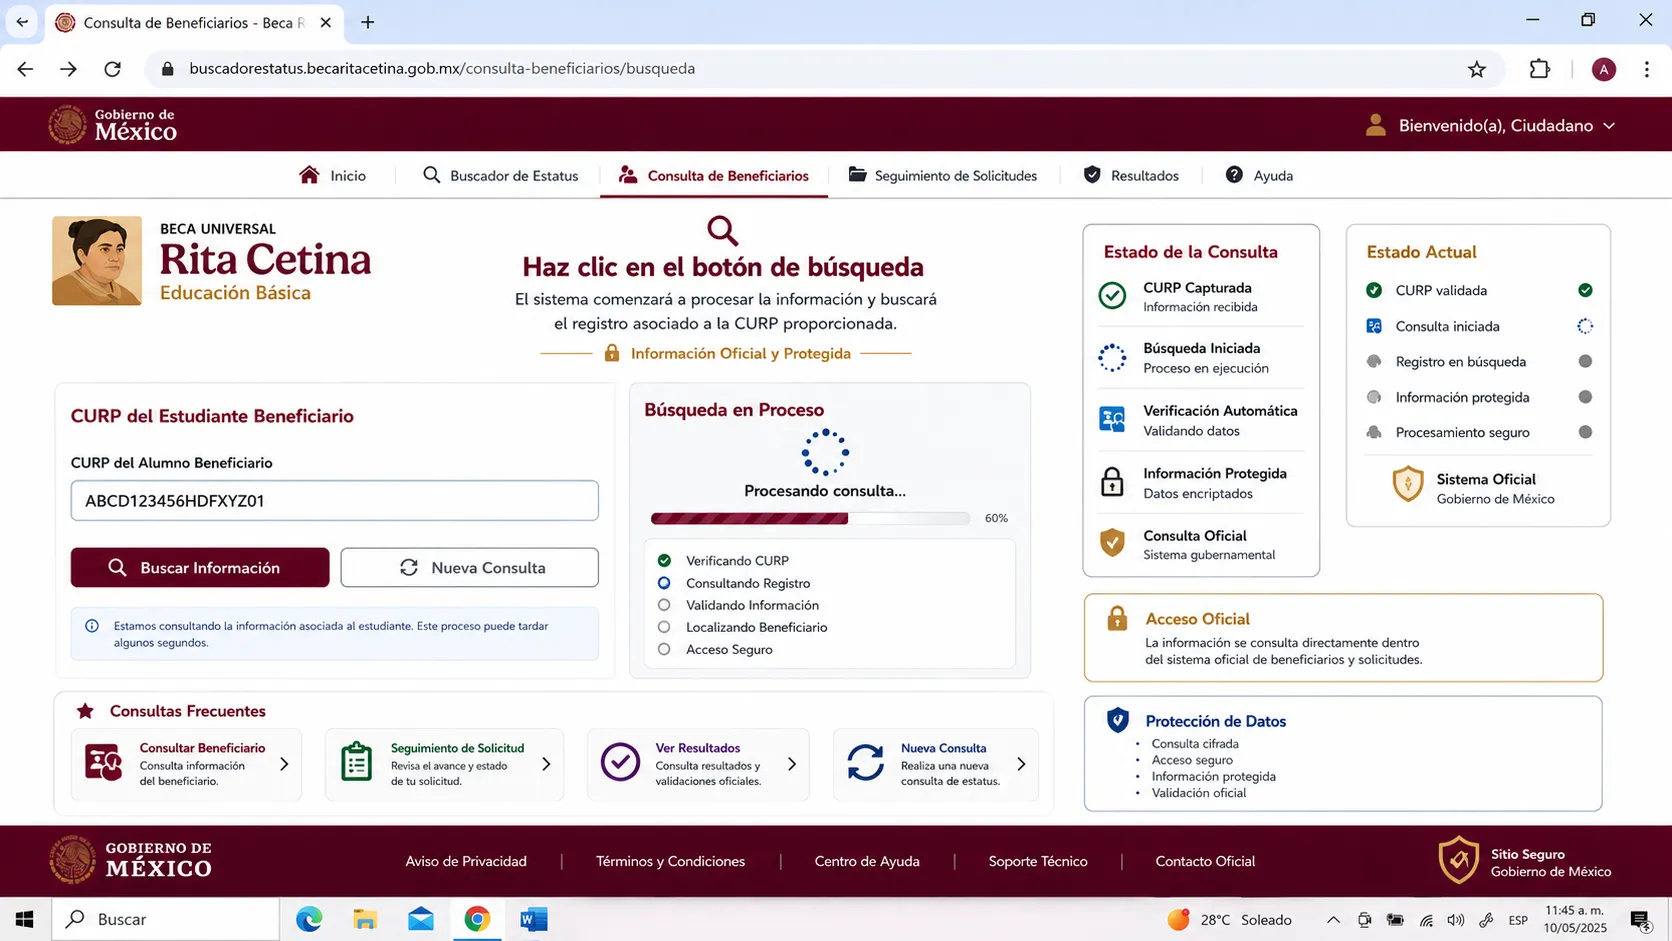The image size is (1672, 941).
Task: Click the Ver Resultados checkmark circle icon
Action: tap(620, 762)
